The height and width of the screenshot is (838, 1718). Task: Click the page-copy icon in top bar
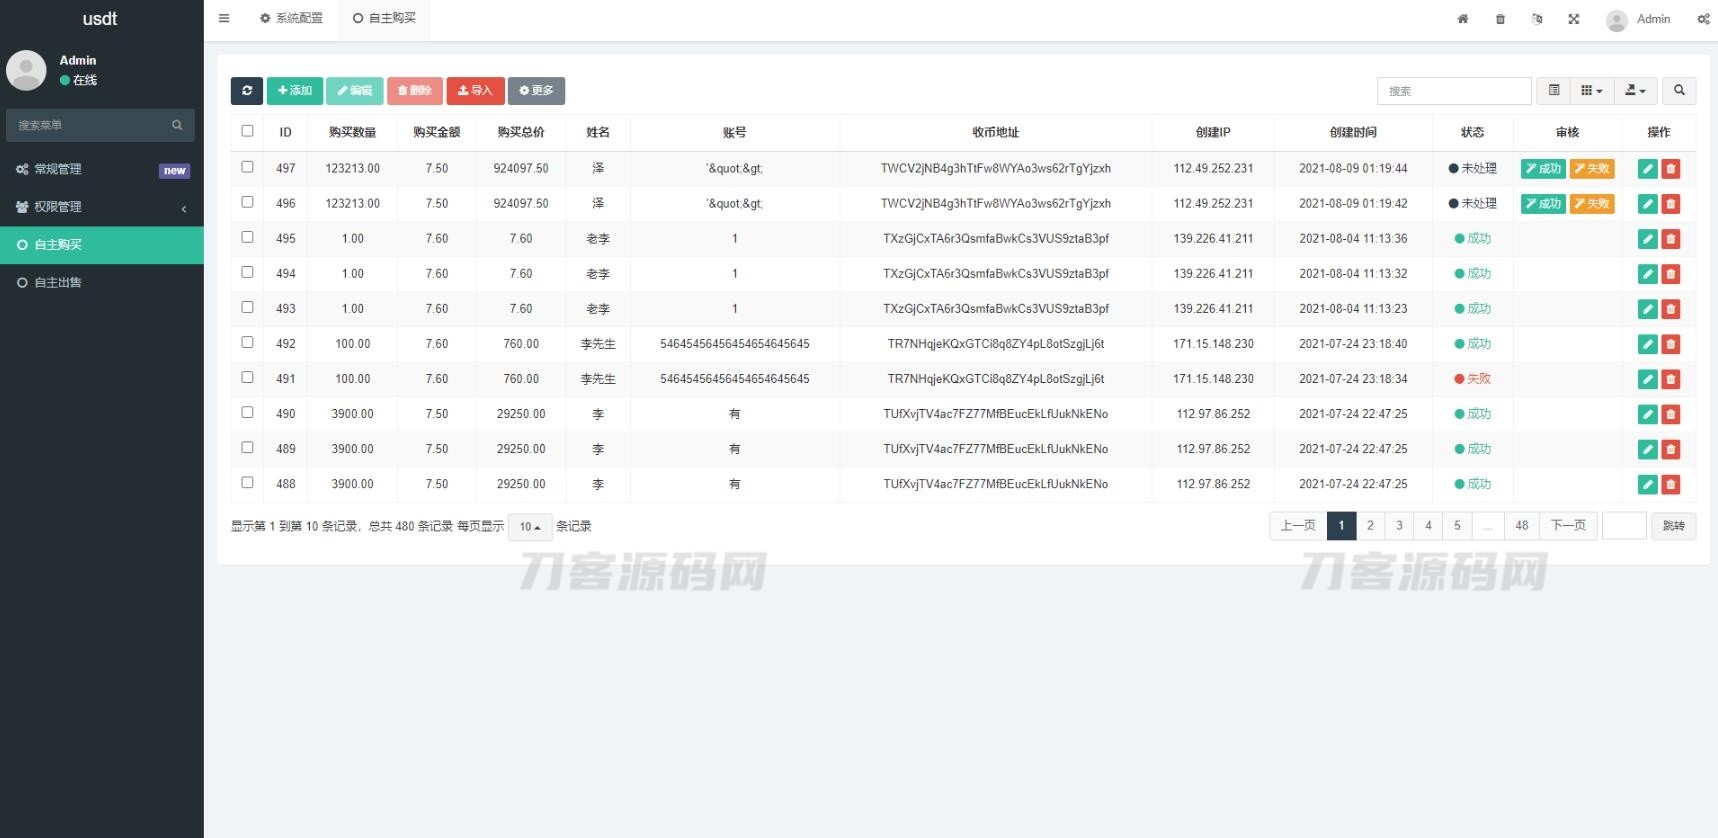[1537, 19]
